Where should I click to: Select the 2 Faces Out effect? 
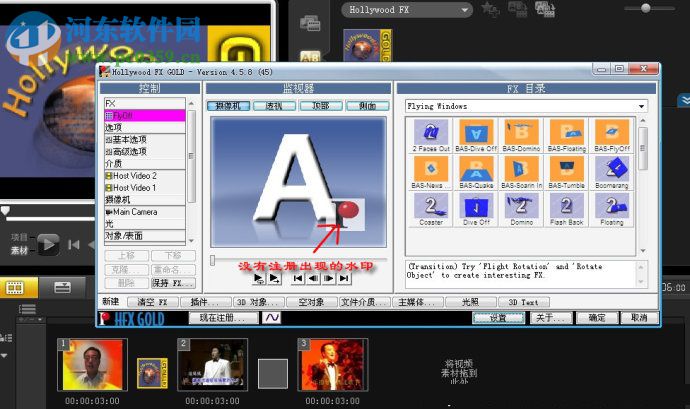(x=431, y=136)
